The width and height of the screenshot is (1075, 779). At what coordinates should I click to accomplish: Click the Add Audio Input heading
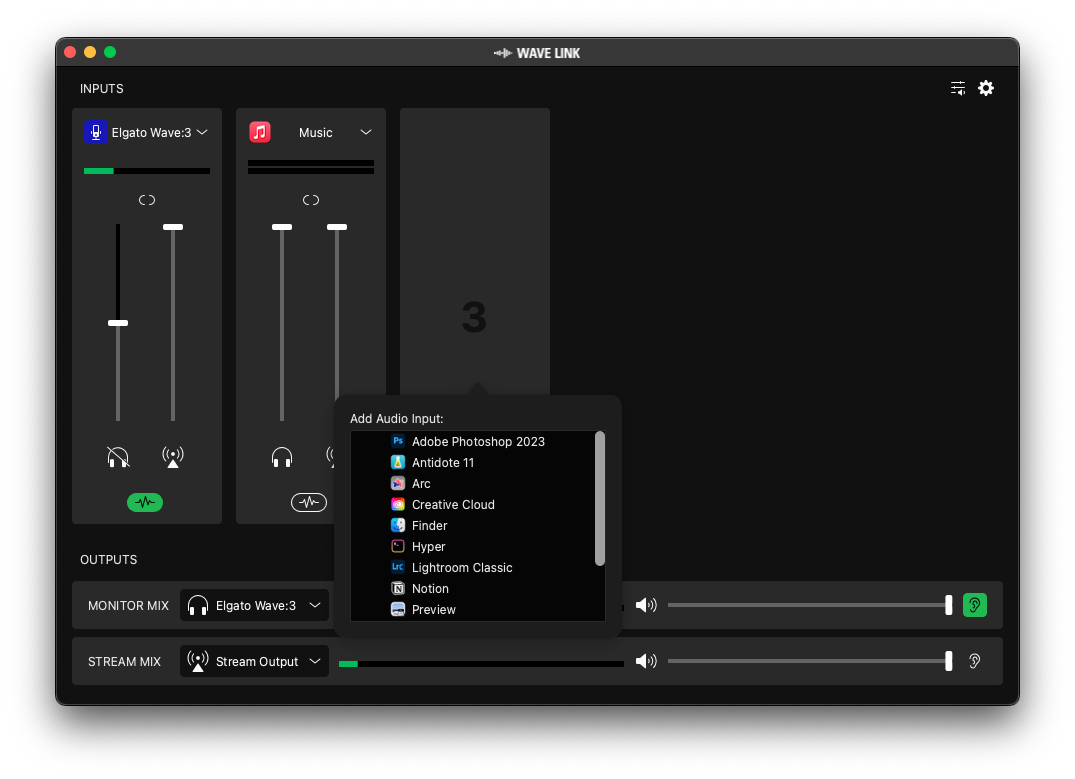[396, 419]
